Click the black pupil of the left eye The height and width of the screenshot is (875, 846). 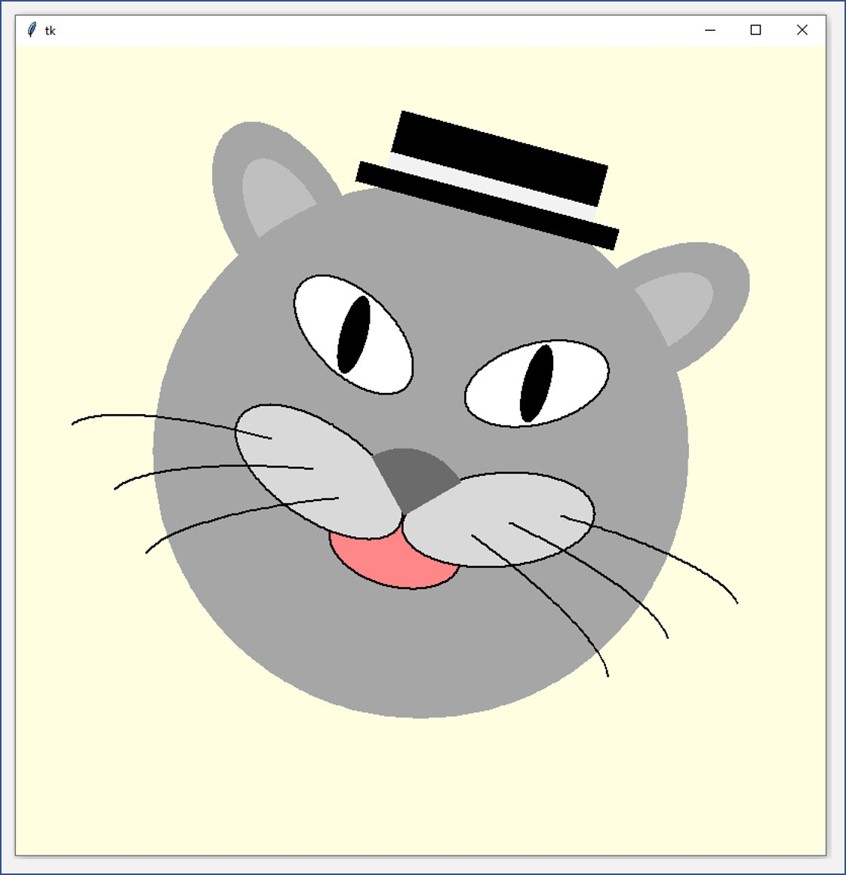(353, 334)
